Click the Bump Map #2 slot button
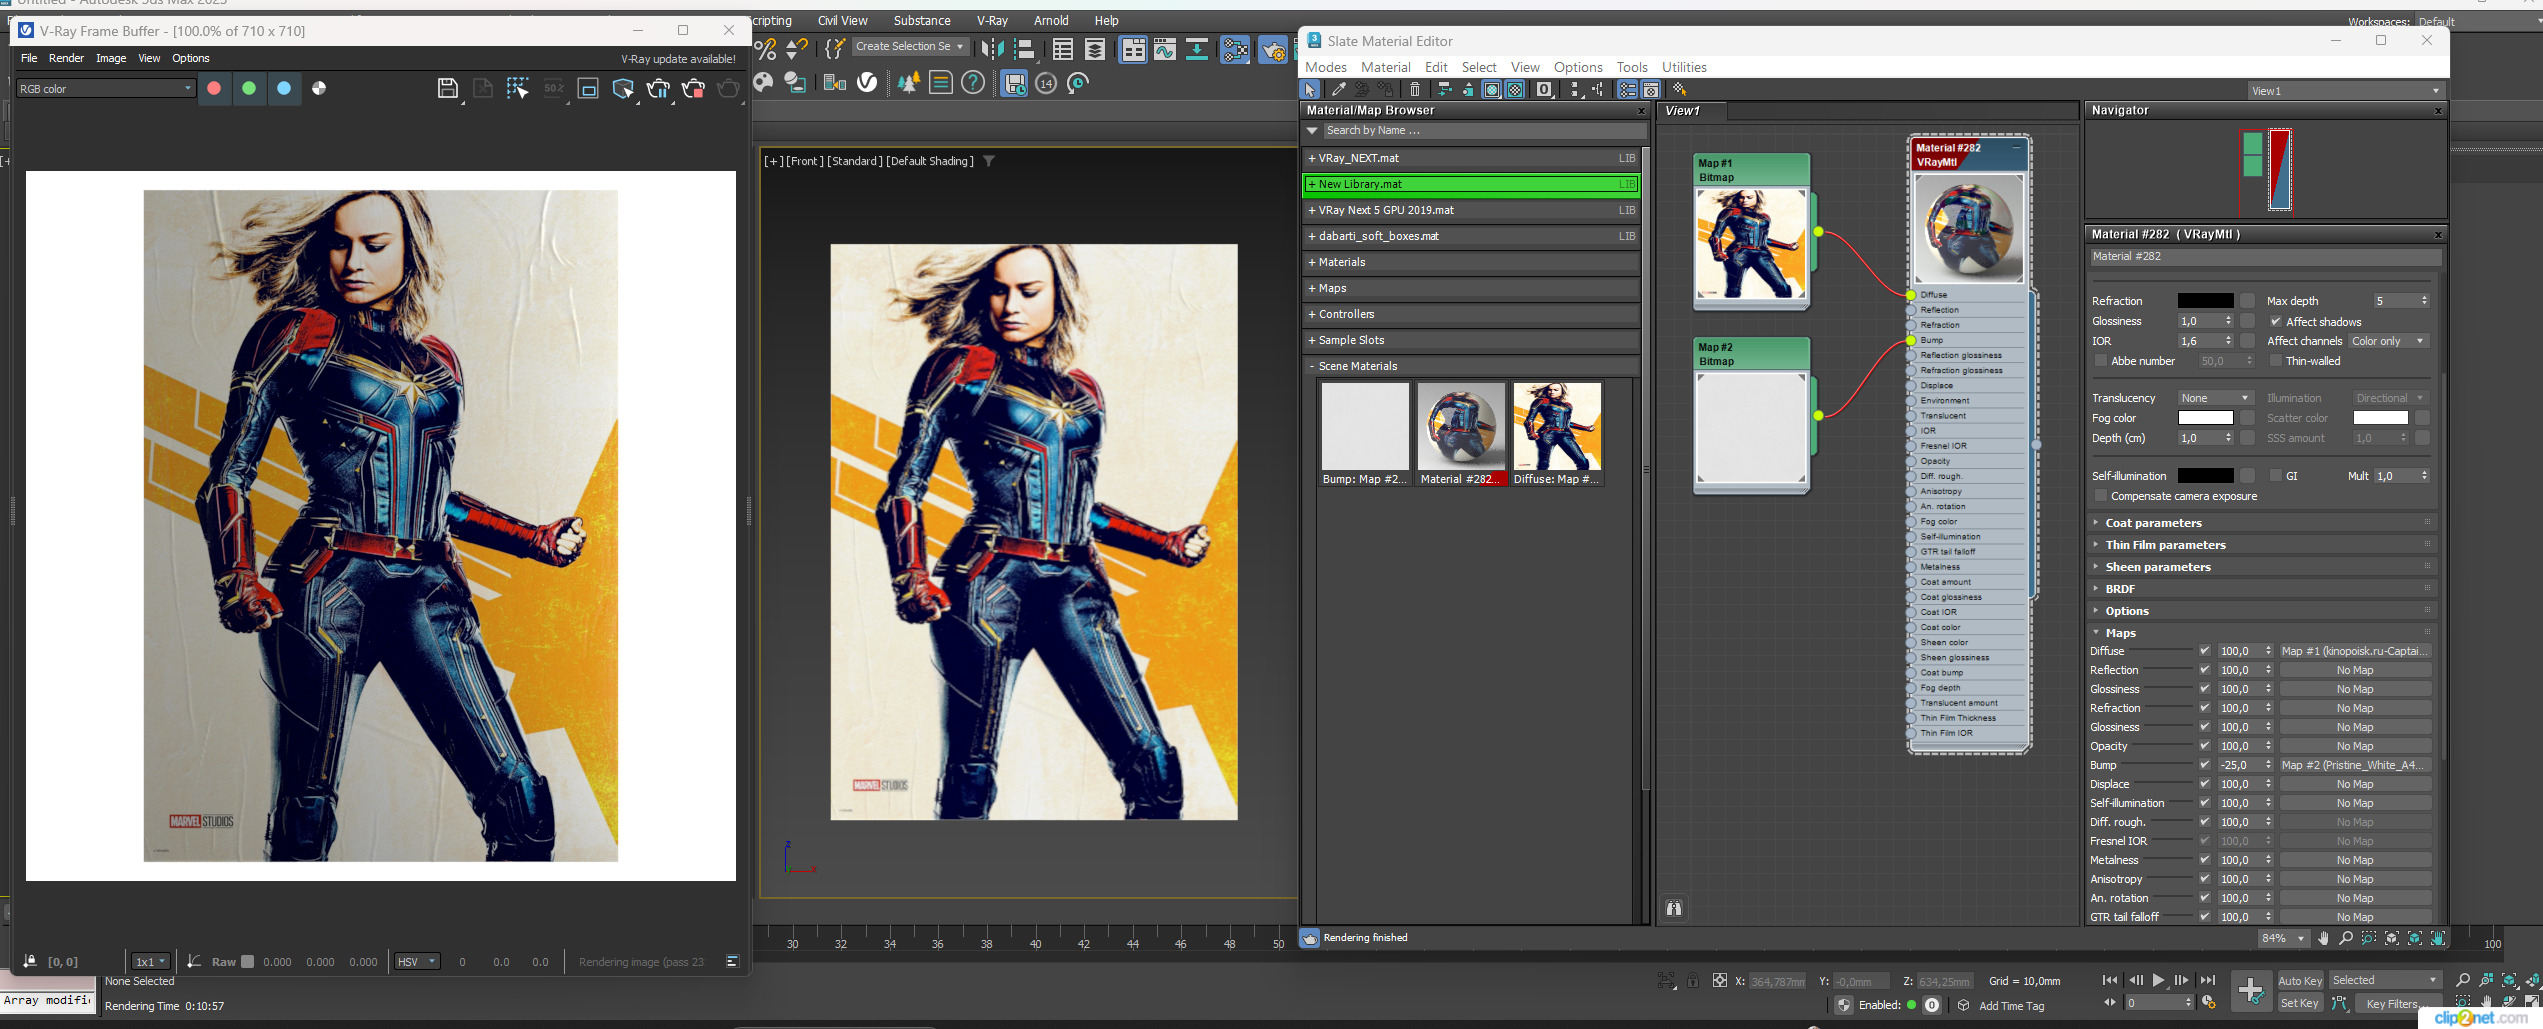 [x=2355, y=765]
